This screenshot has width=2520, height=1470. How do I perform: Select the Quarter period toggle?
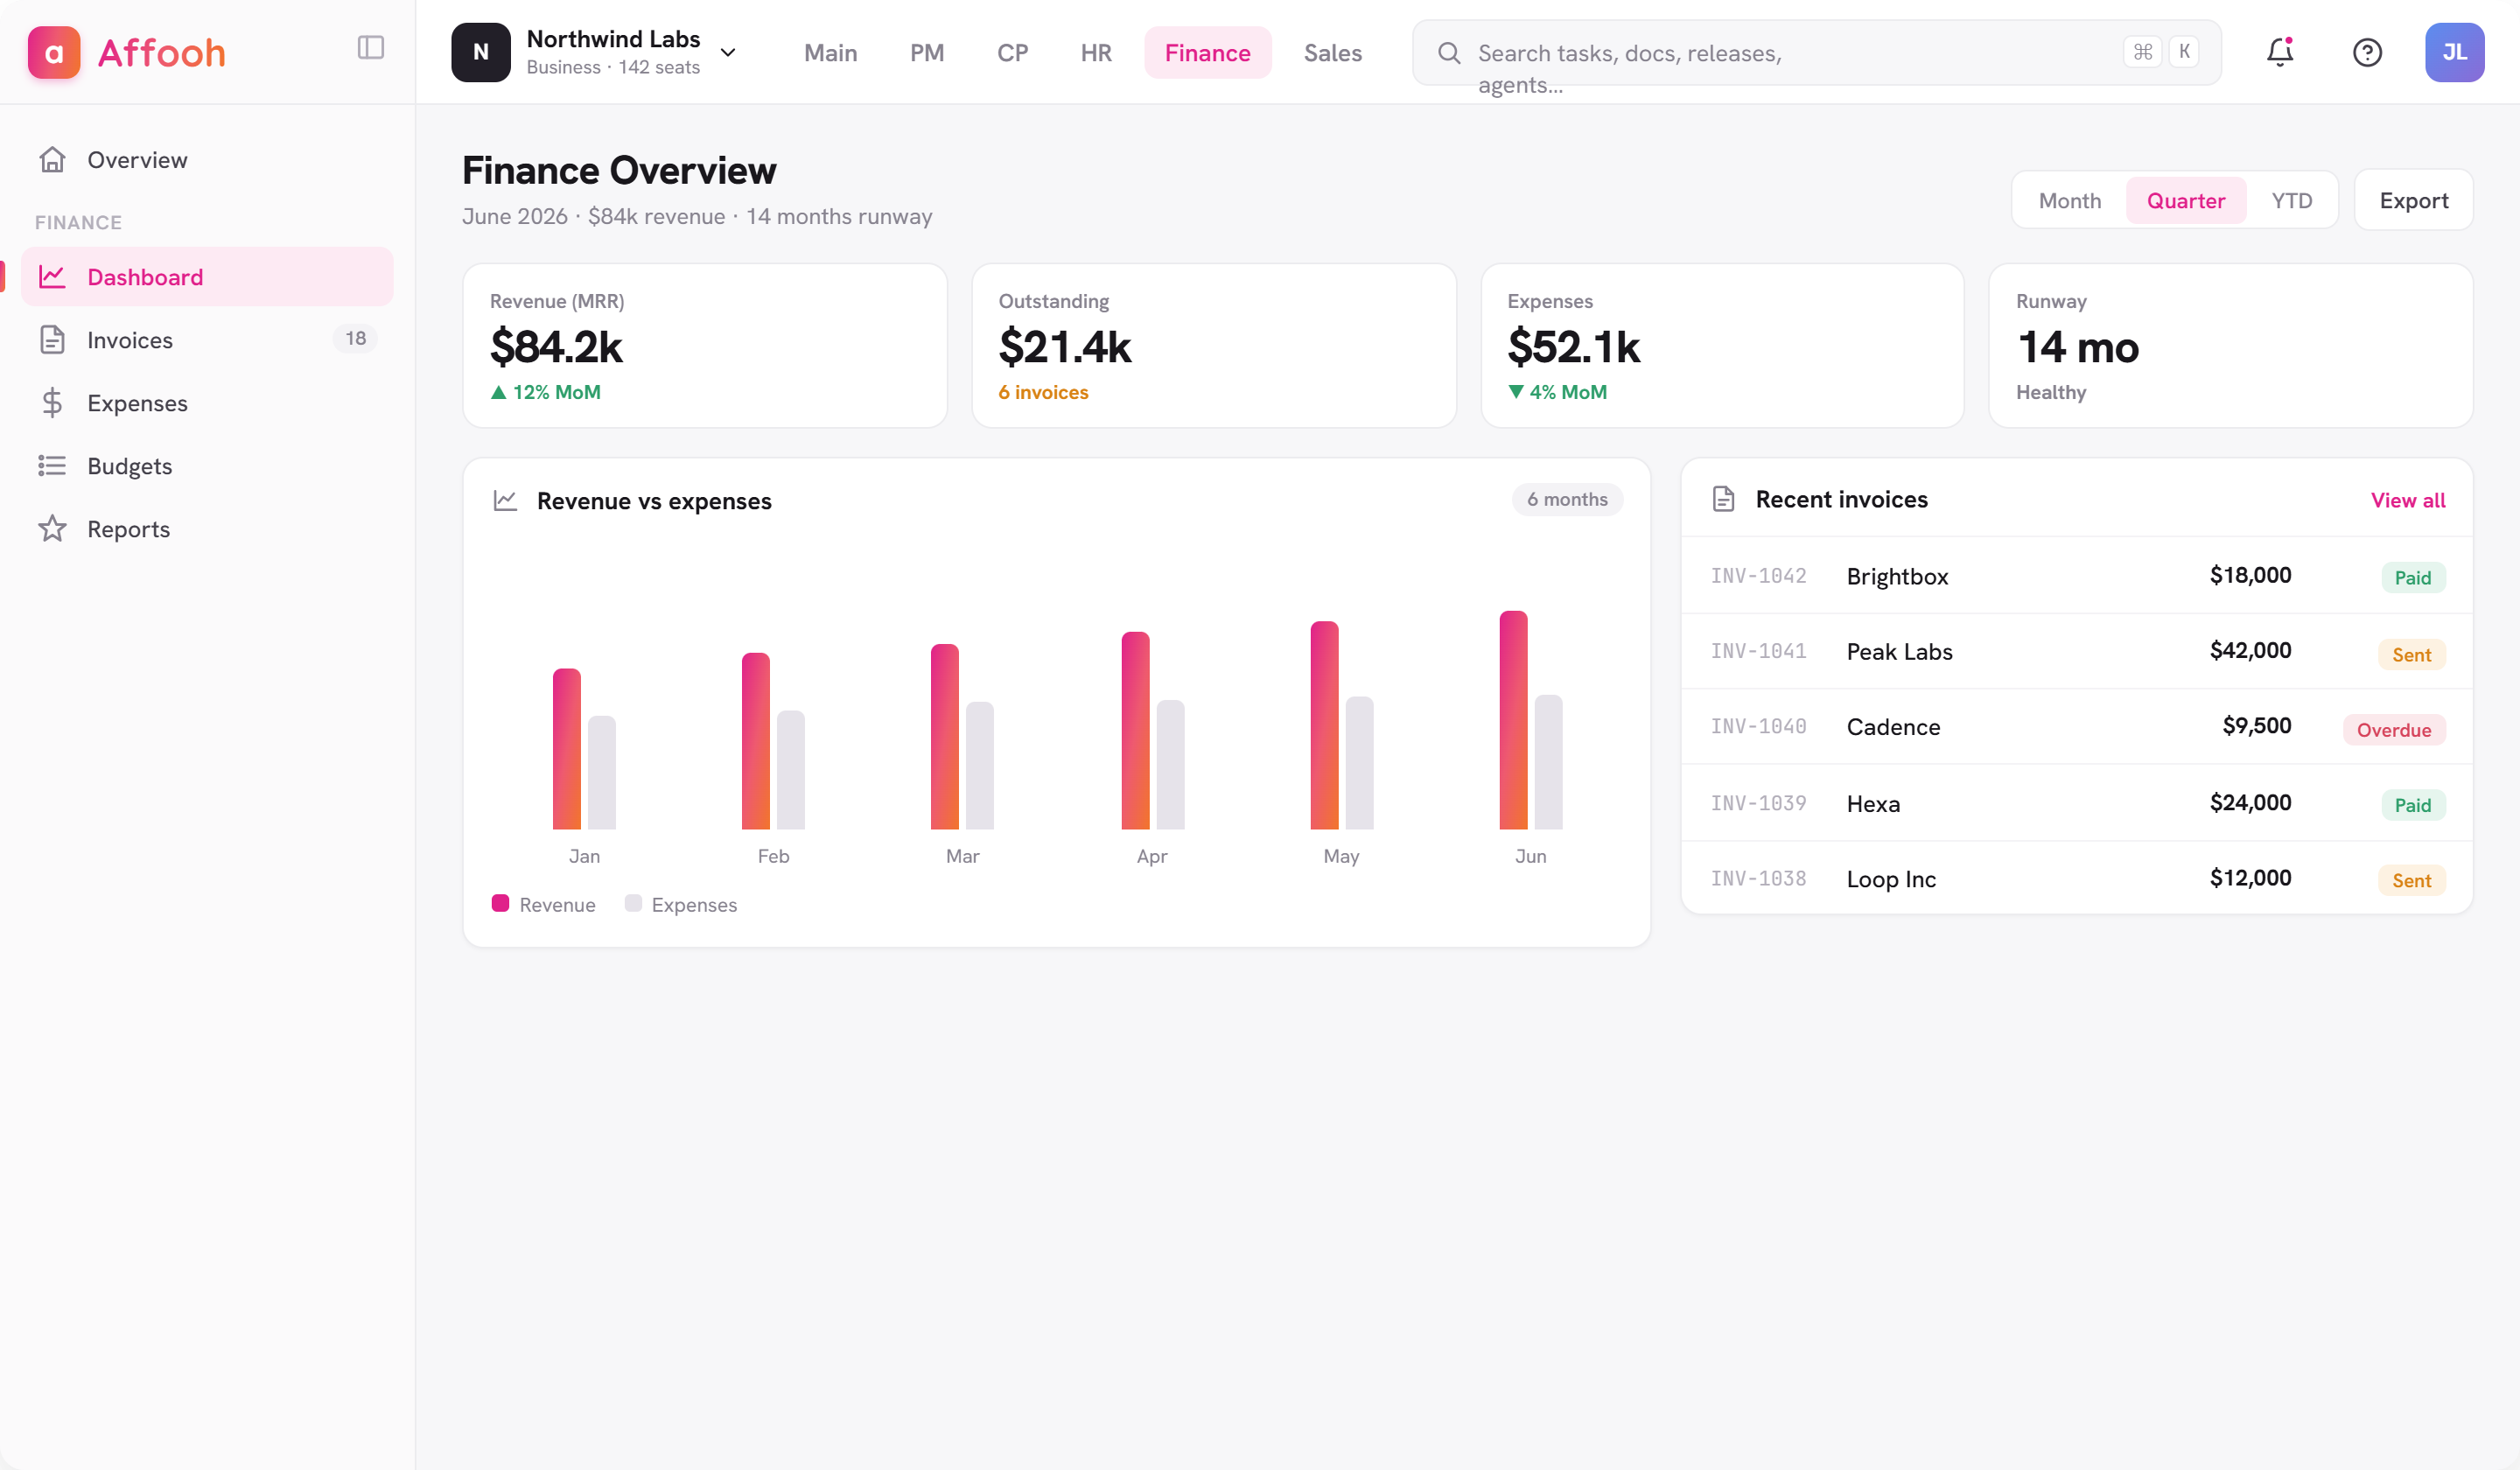point(2185,200)
